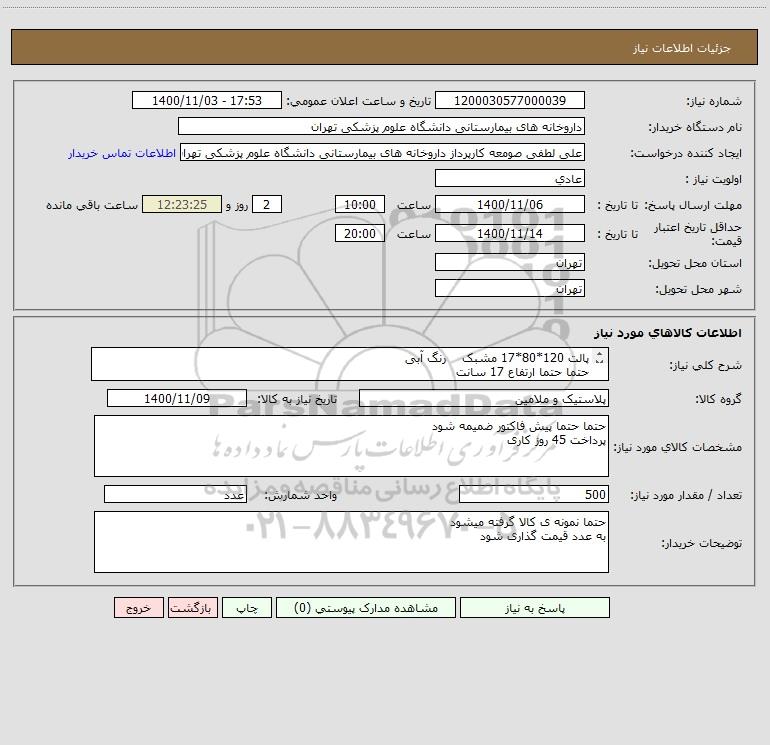Click header 'جزئیات اطلاعات نیاز'
This screenshot has width=770, height=745.
coord(682,48)
